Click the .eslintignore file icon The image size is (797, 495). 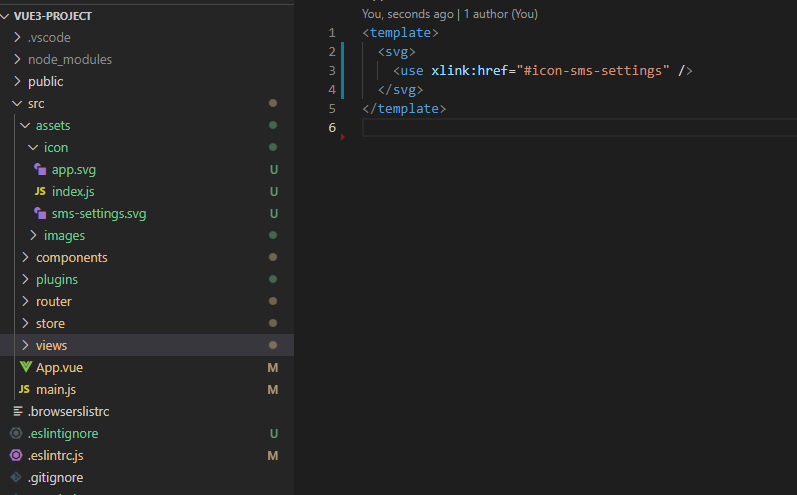click(x=16, y=433)
